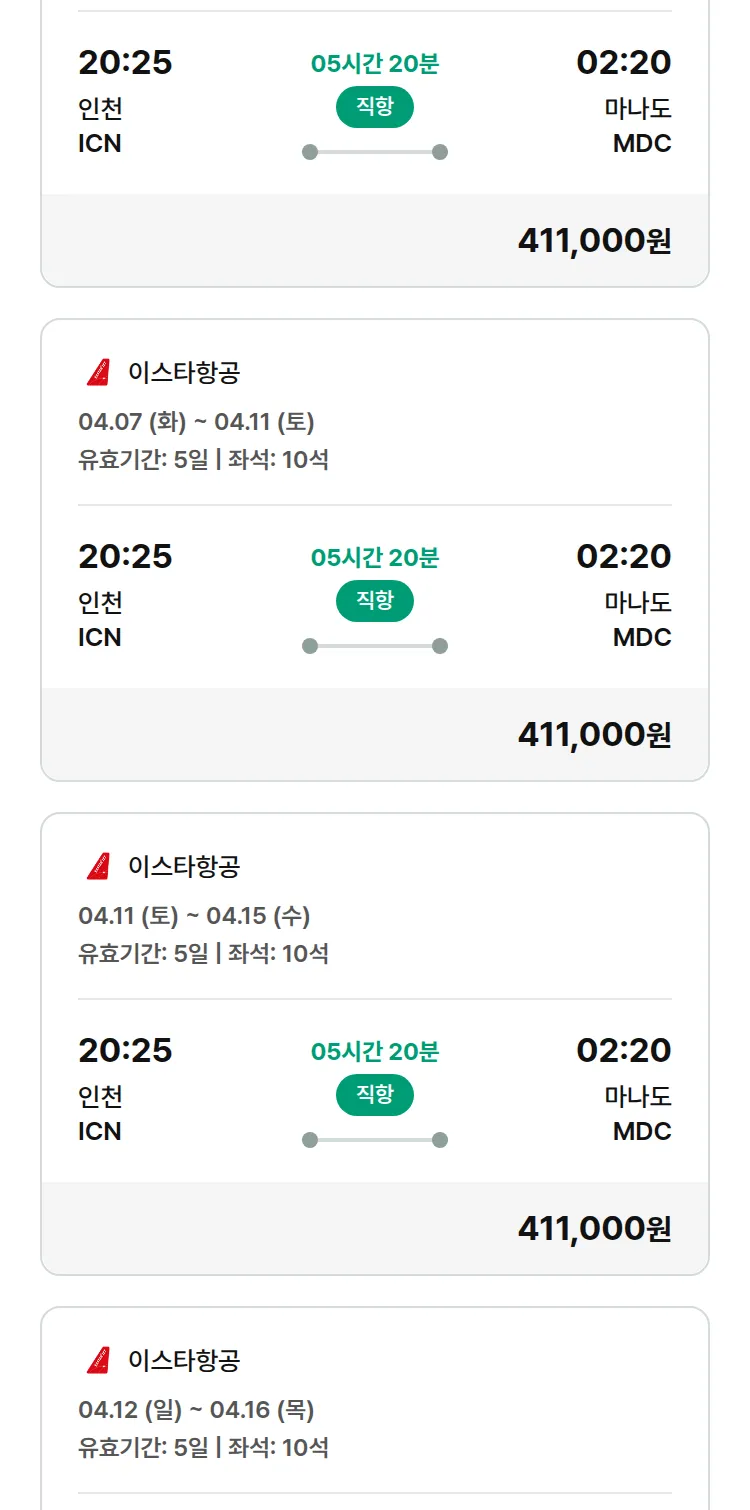Click 인천 ICN origin on 04.11–04.15 flight

[x=100, y=1114]
